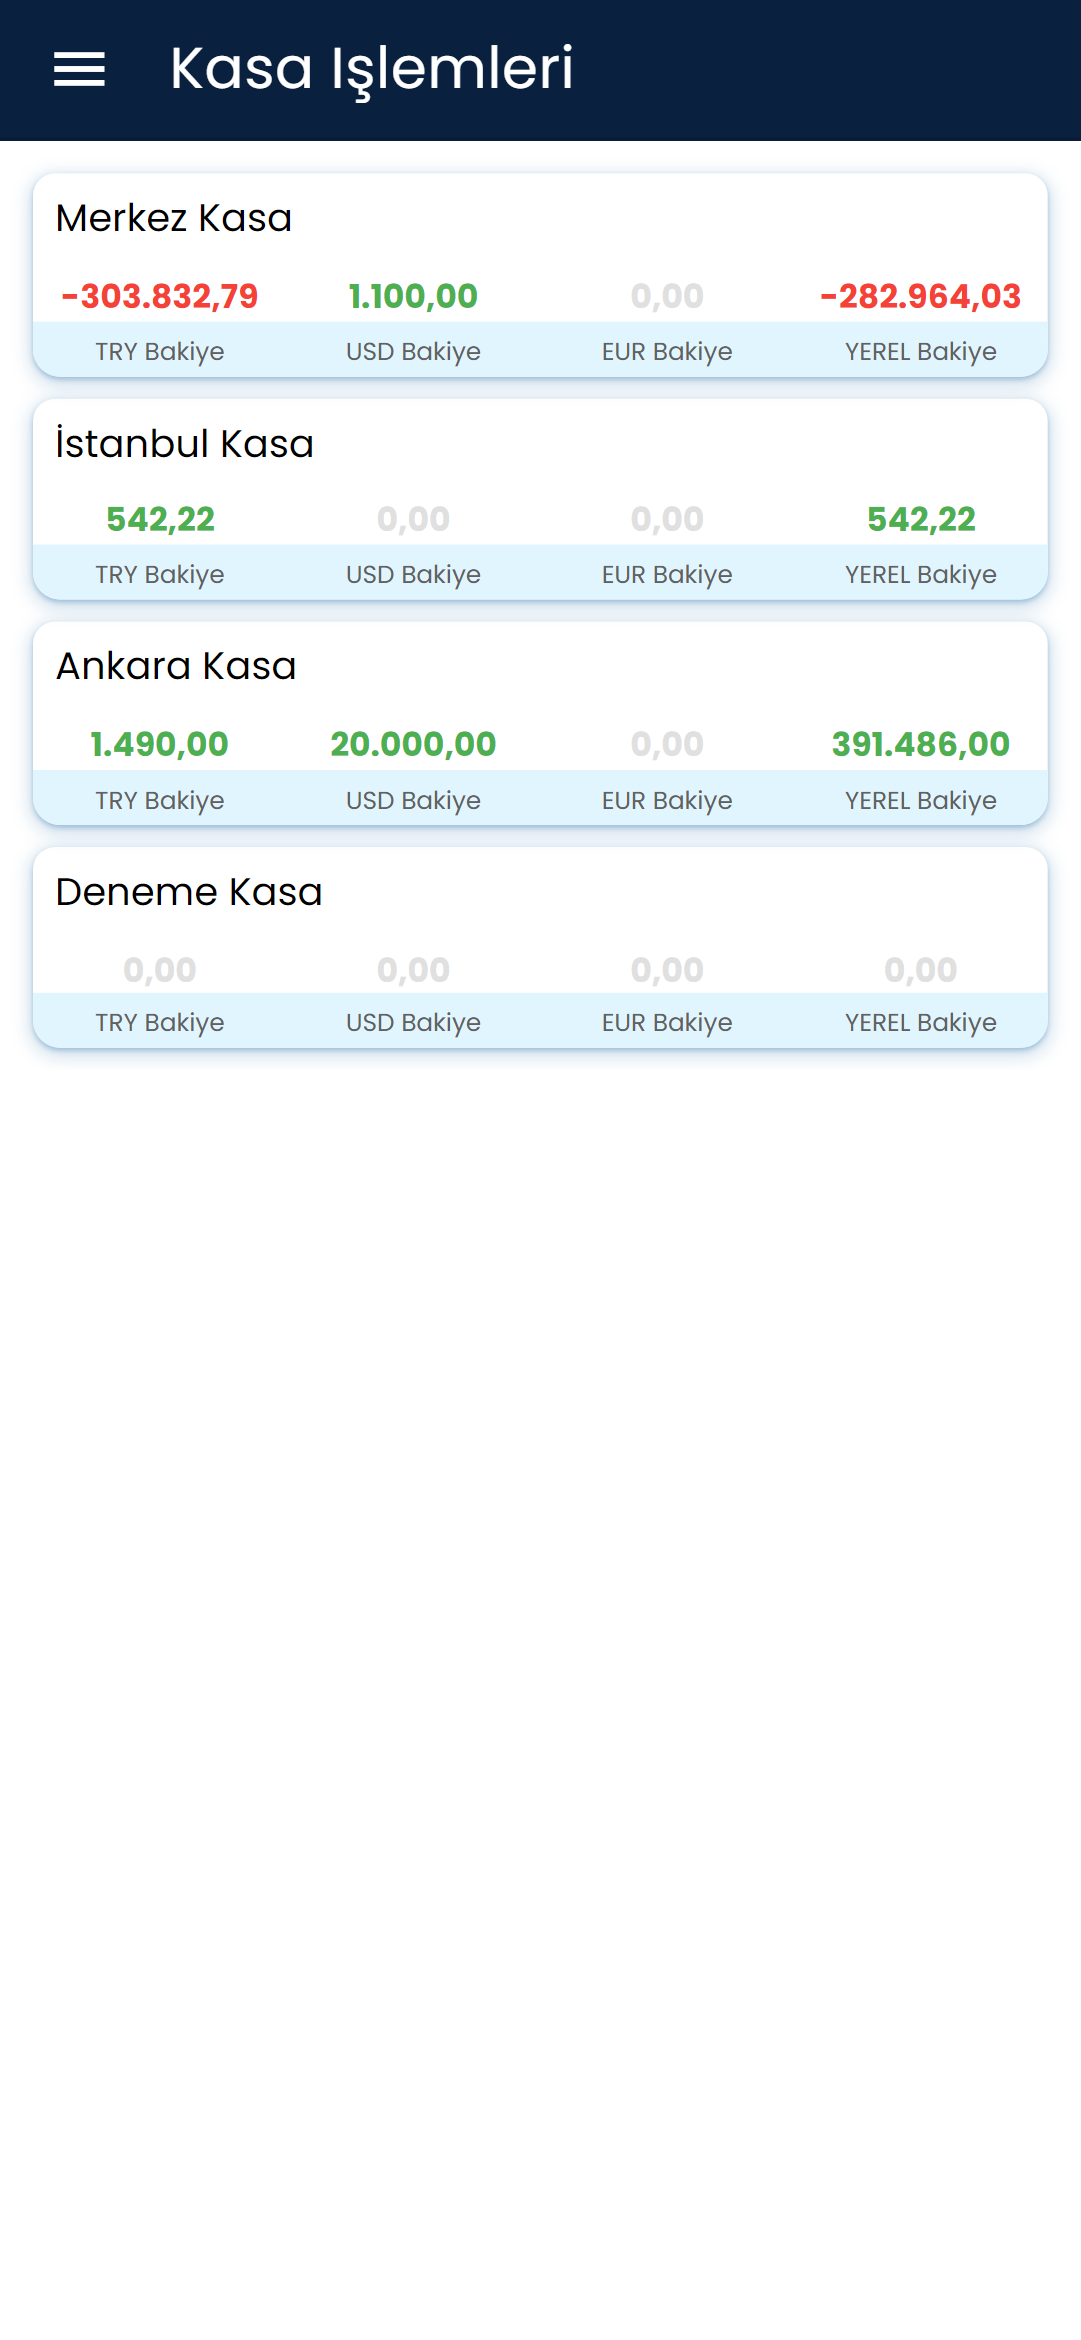Select the Ankara Kasa title
1081x2340 pixels.
point(176,666)
